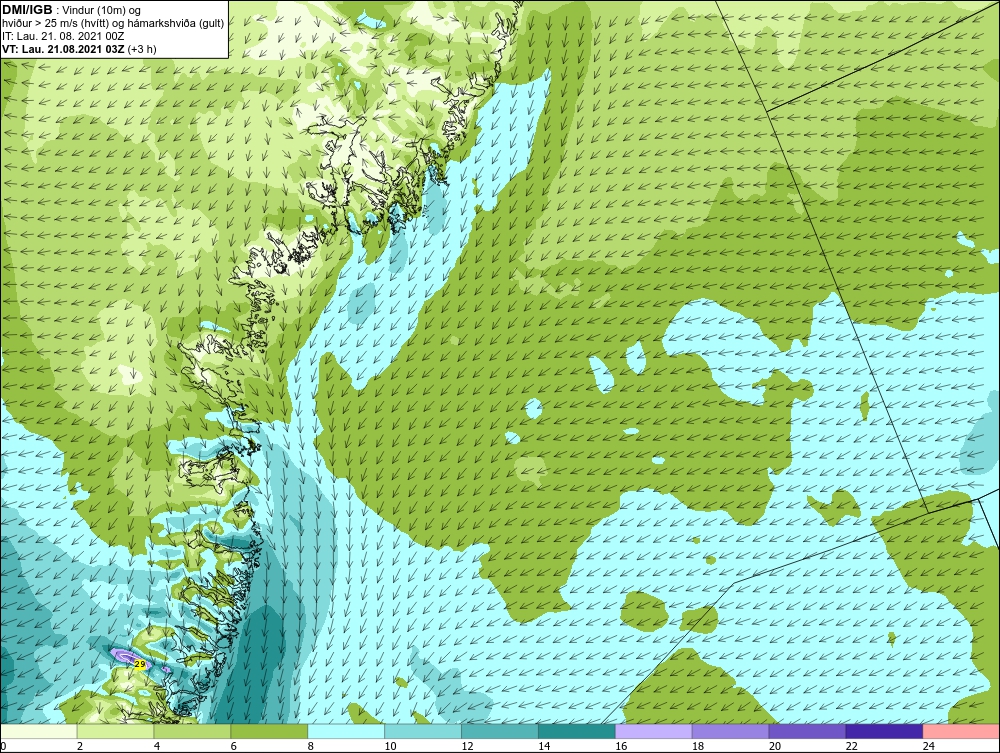
Task: Select the 18-20 m/s purple swatch
Action: tap(730, 731)
